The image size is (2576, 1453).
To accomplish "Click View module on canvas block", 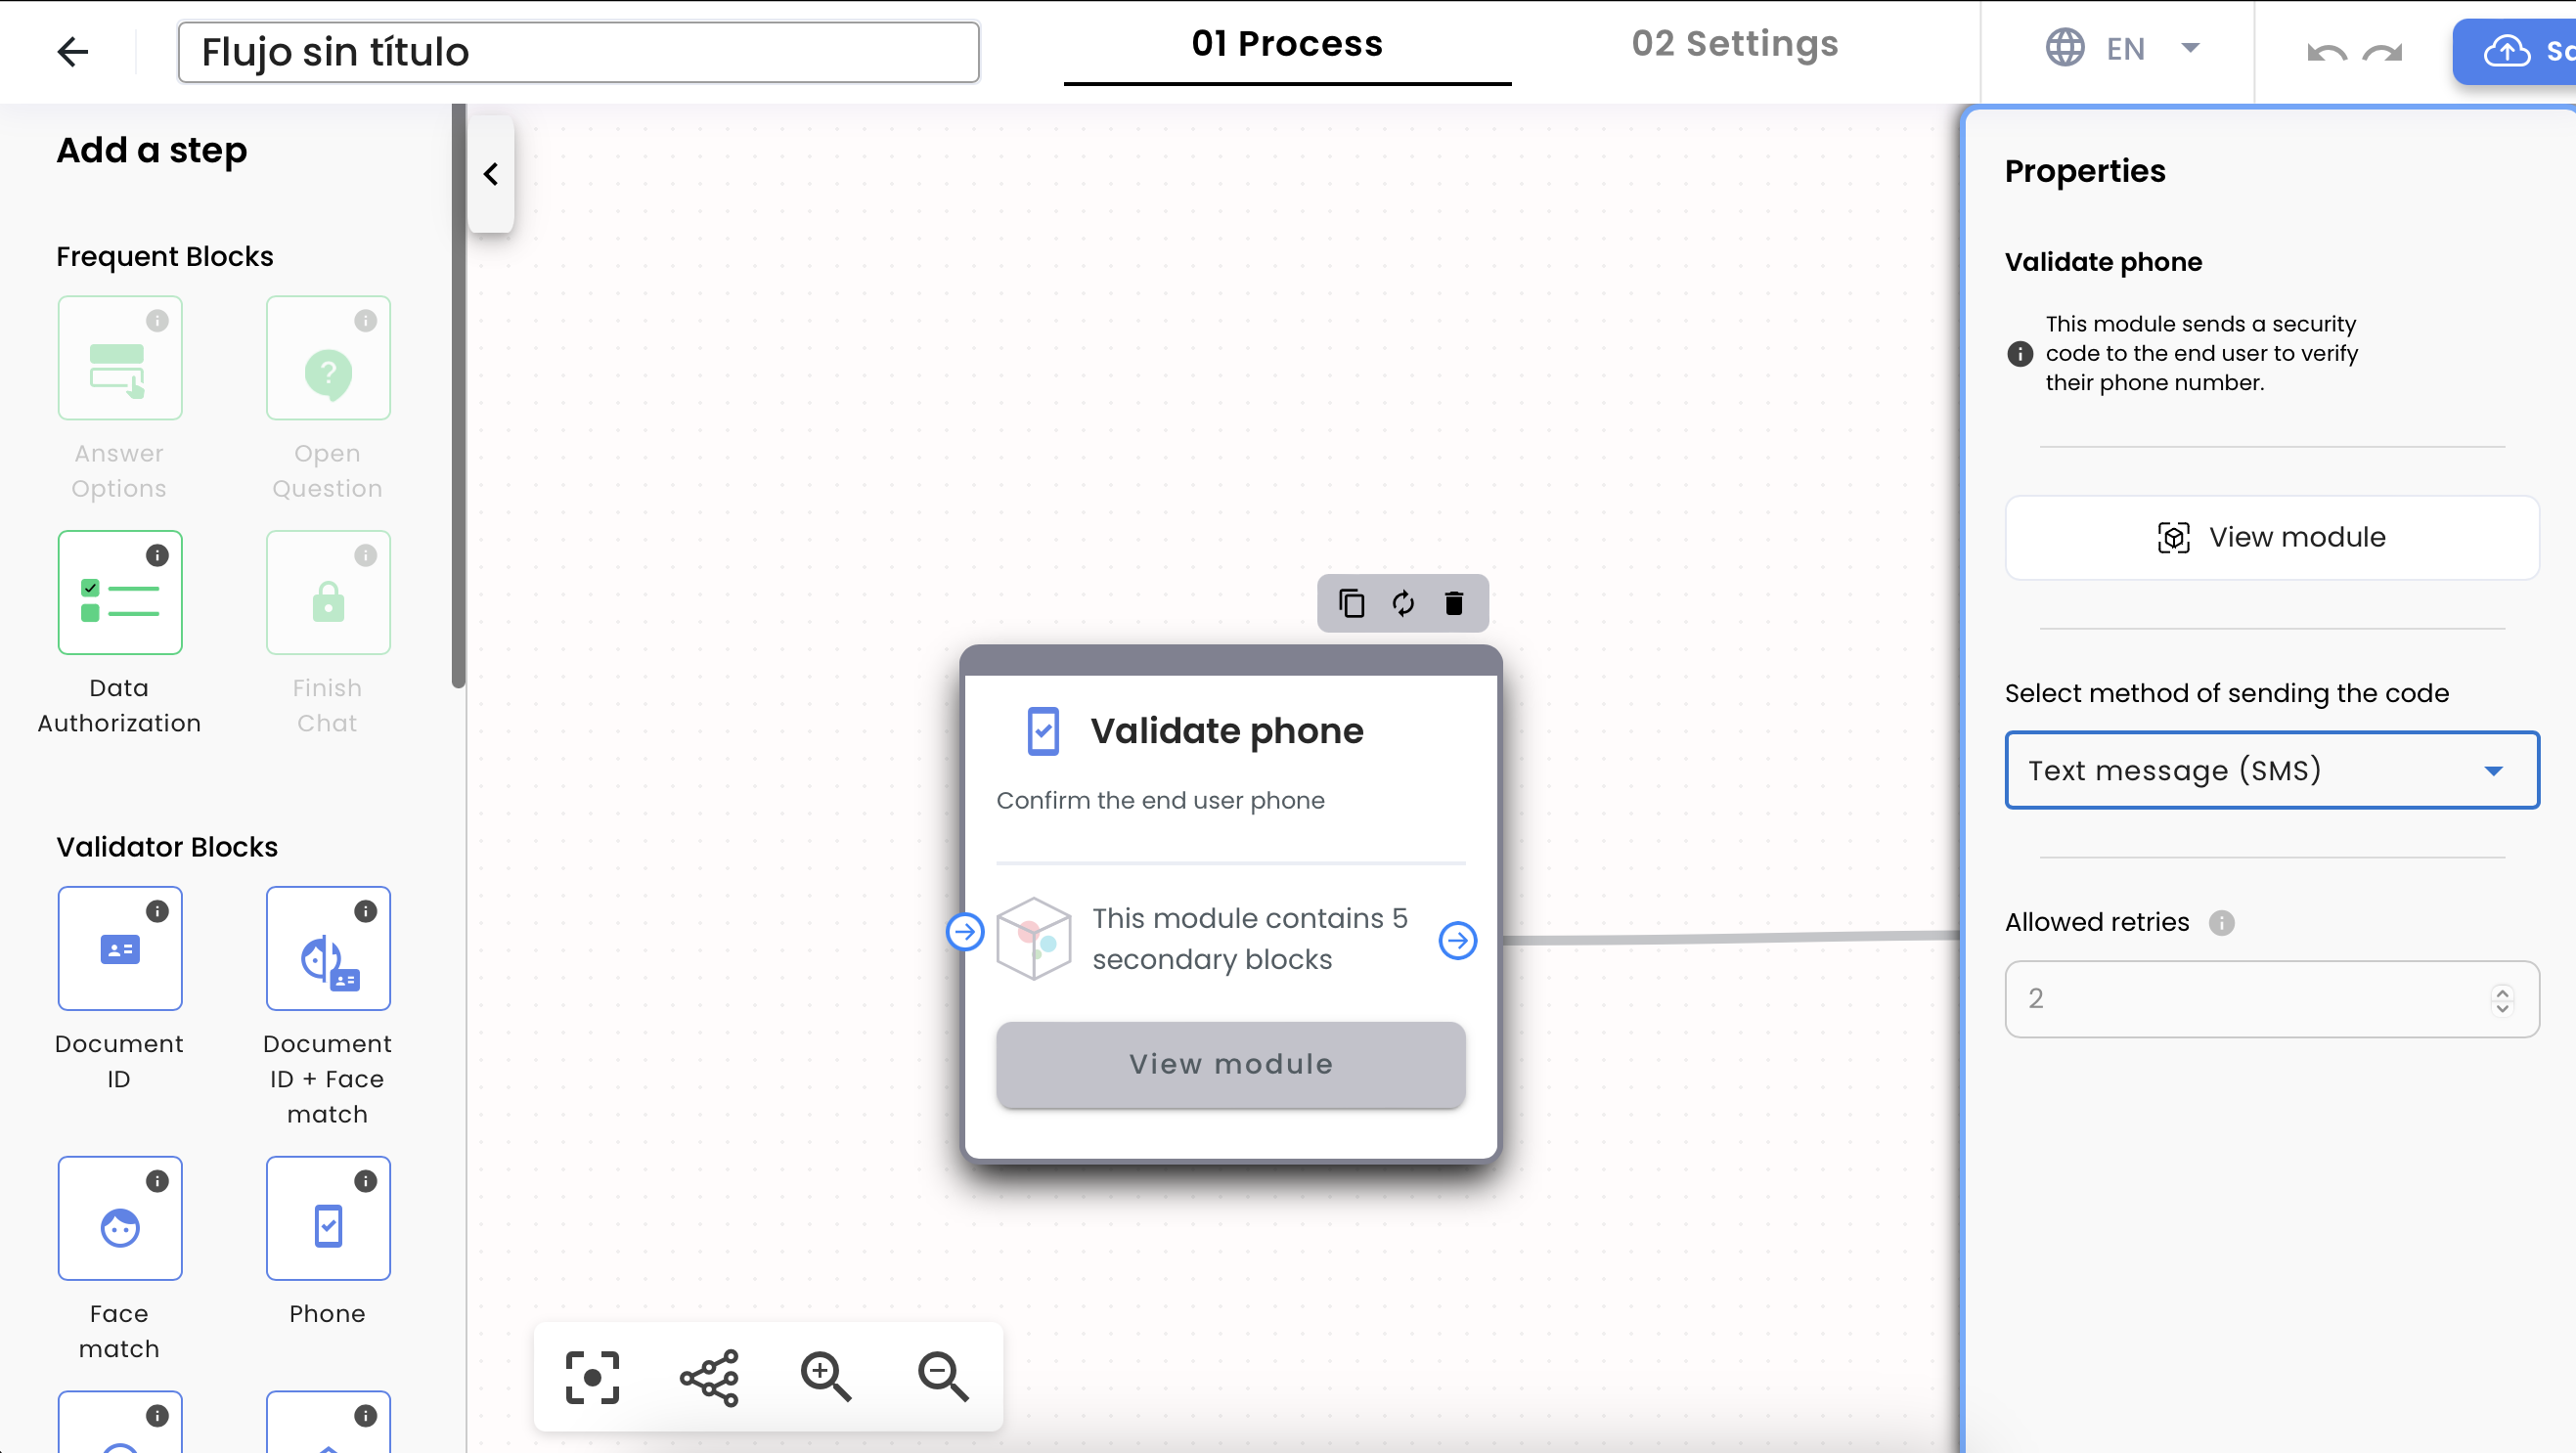I will [1230, 1064].
